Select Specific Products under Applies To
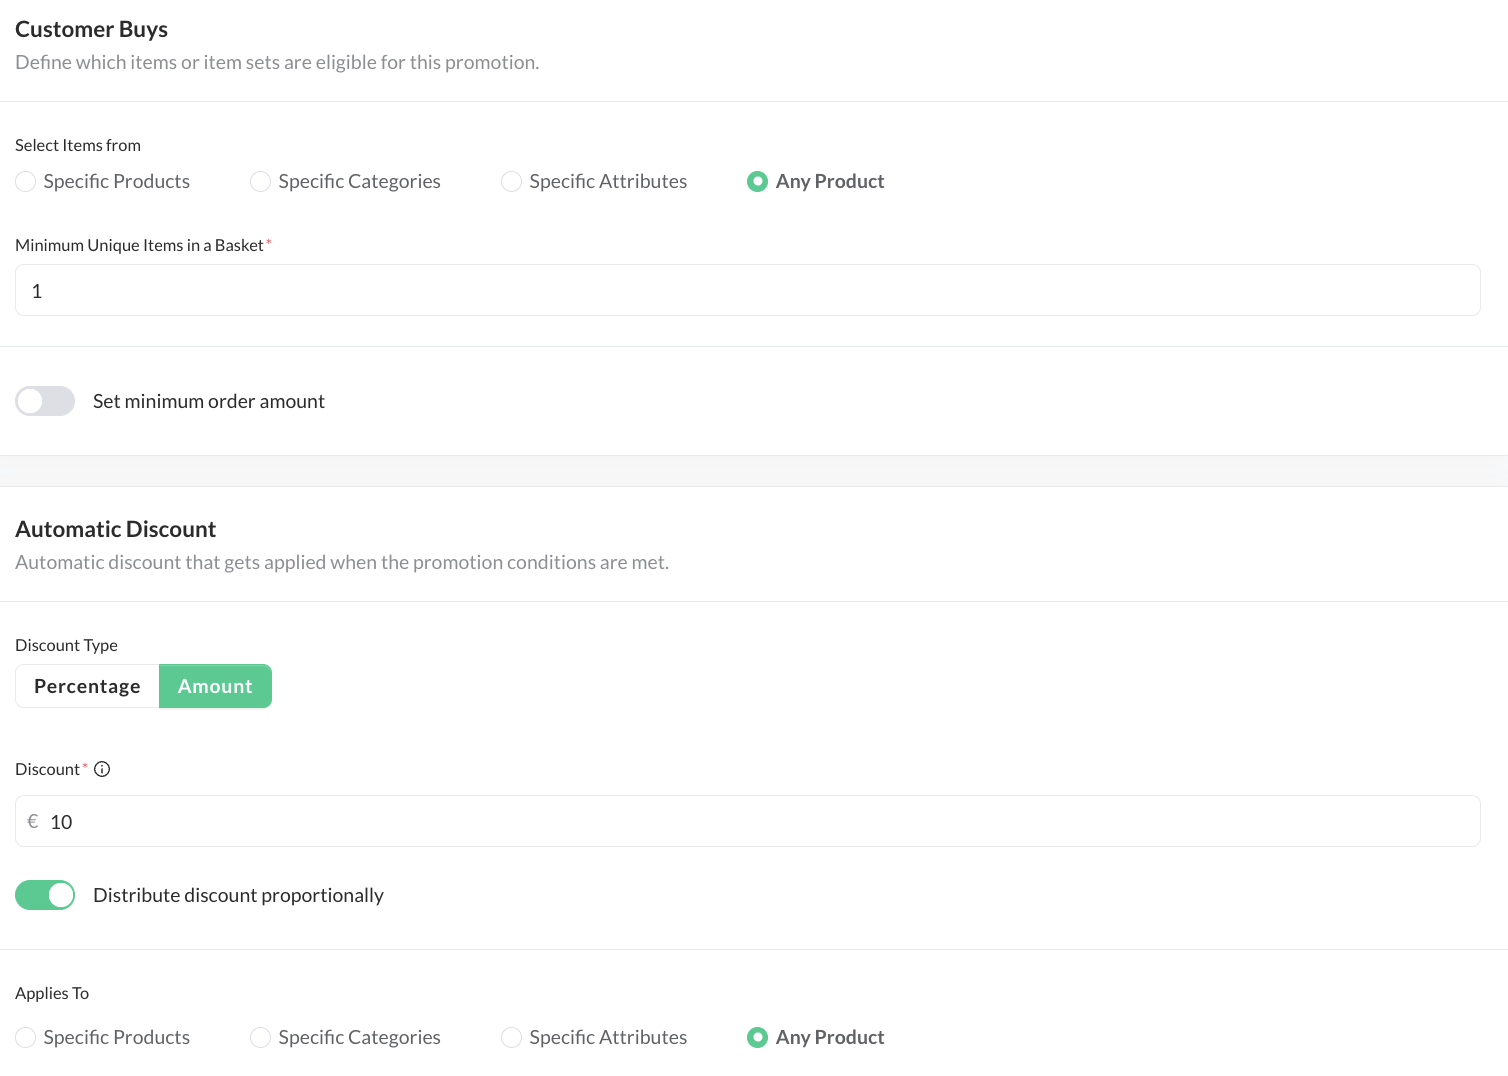This screenshot has width=1508, height=1076. [x=26, y=1037]
